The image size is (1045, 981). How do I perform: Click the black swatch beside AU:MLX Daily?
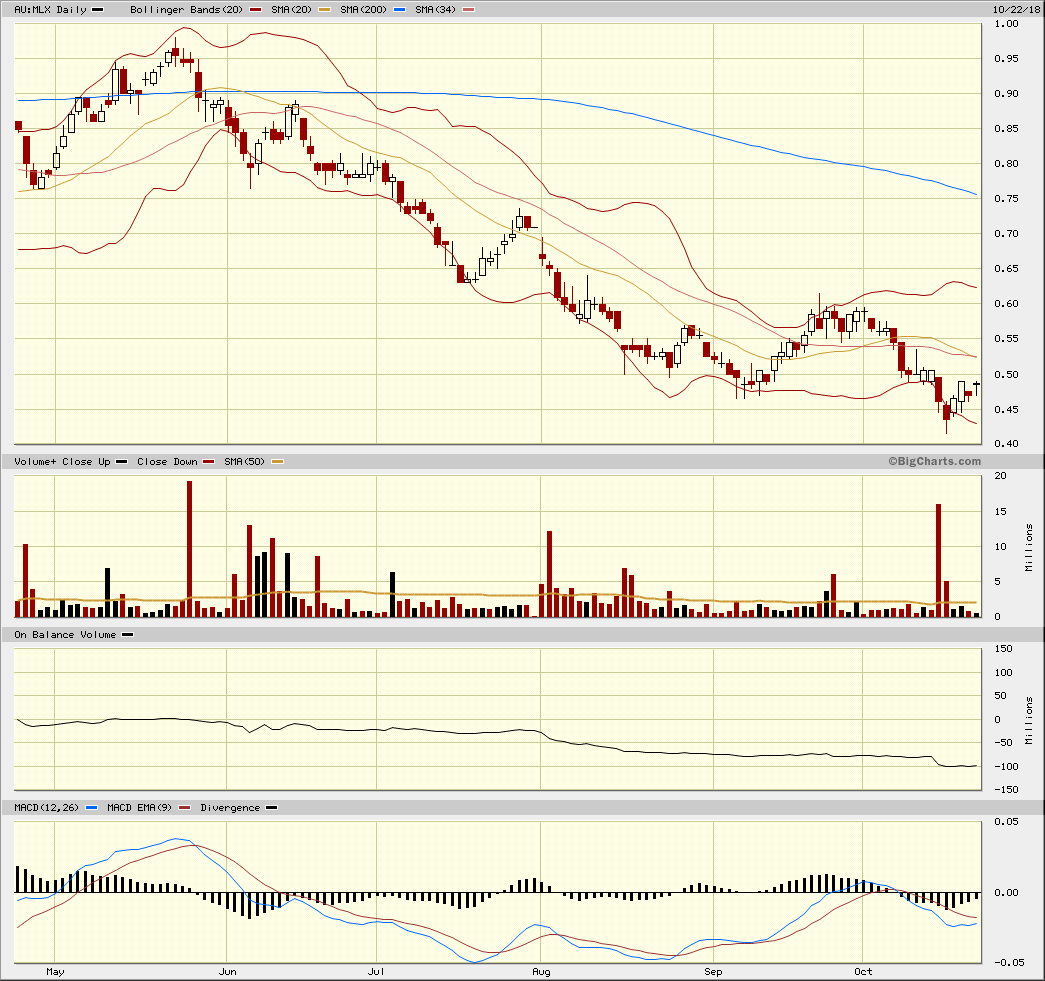coord(97,10)
